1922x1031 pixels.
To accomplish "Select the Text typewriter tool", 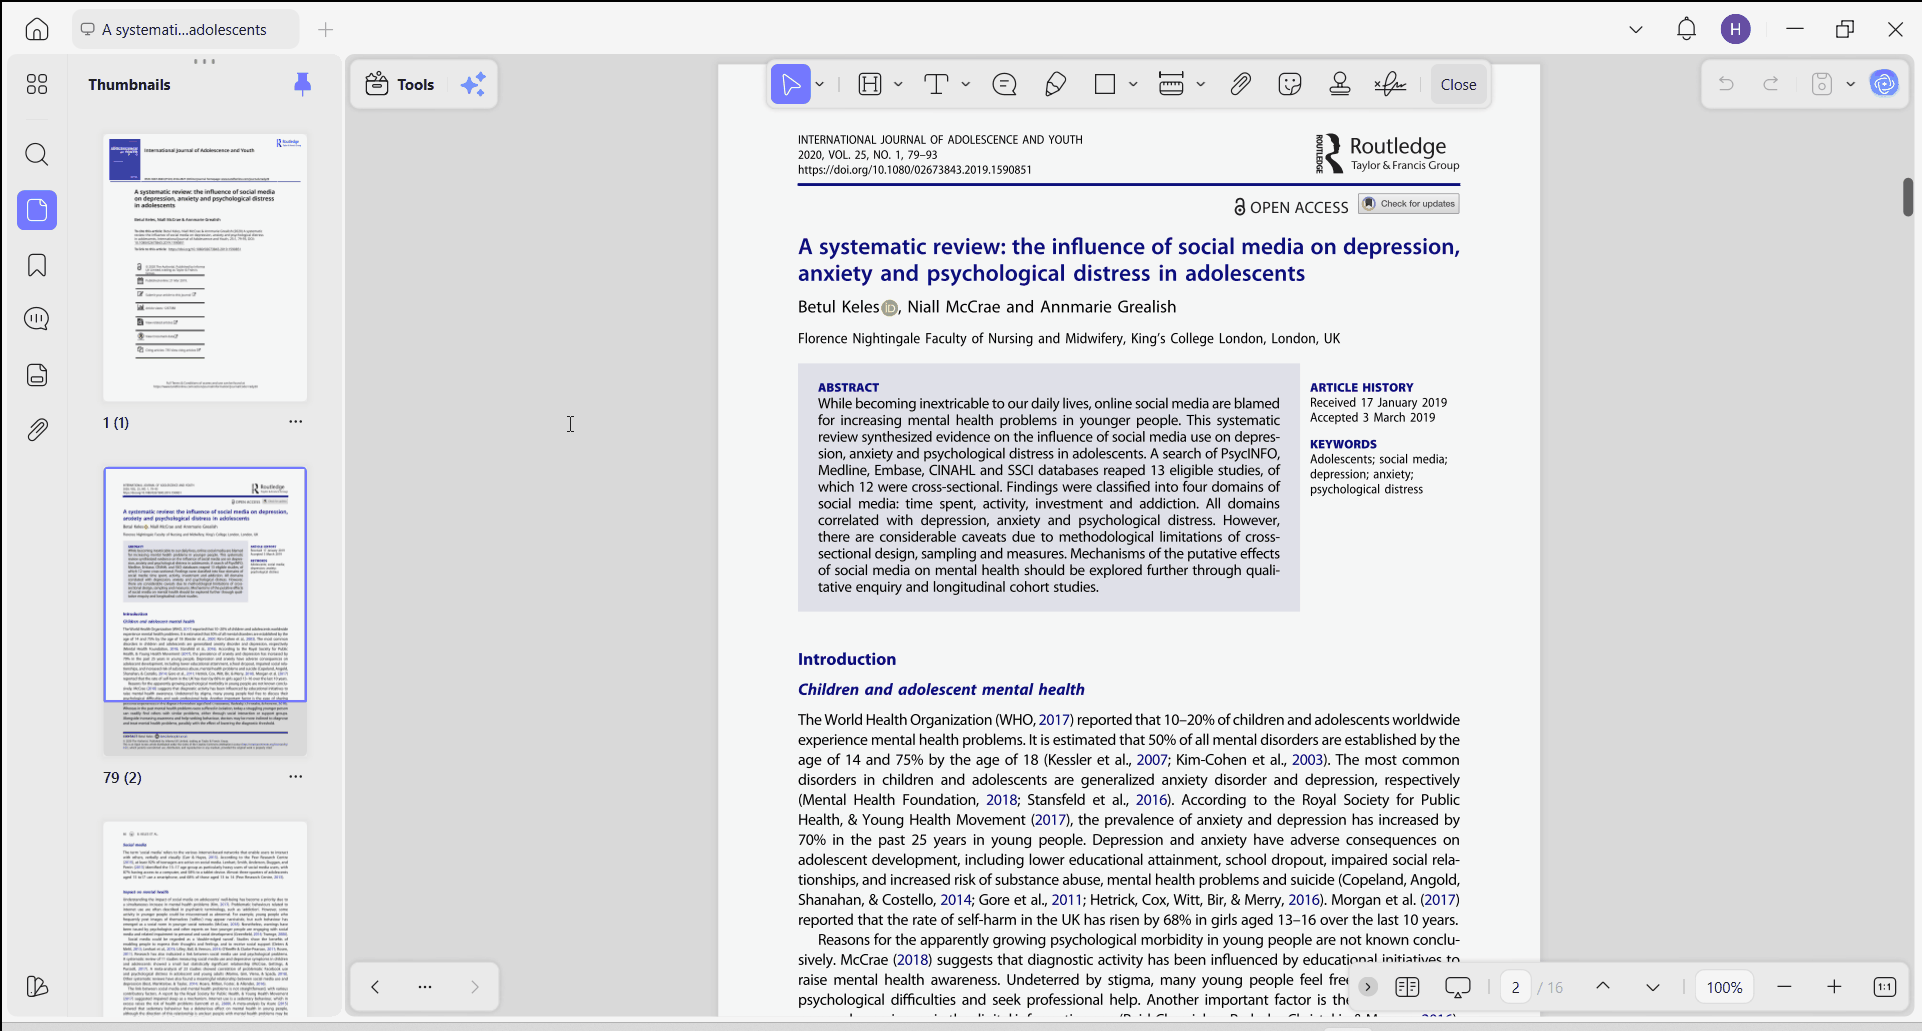I will (936, 85).
